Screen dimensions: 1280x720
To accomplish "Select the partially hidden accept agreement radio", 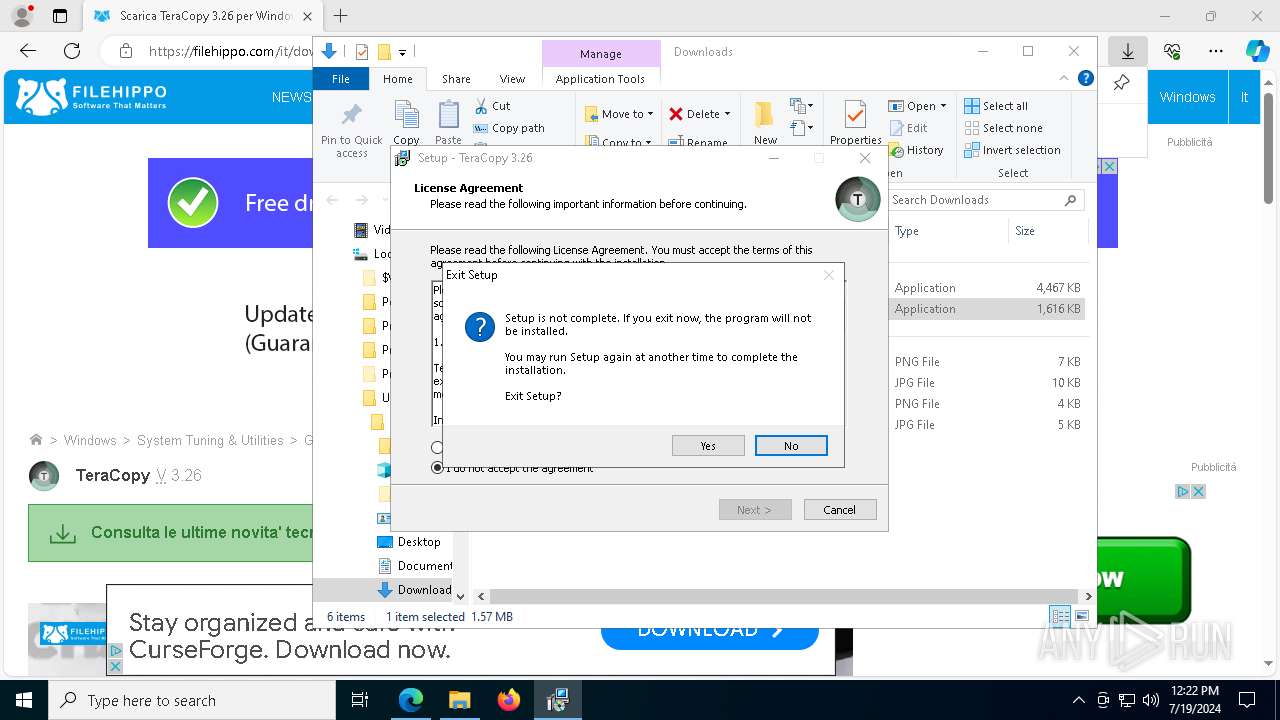I will point(437,448).
